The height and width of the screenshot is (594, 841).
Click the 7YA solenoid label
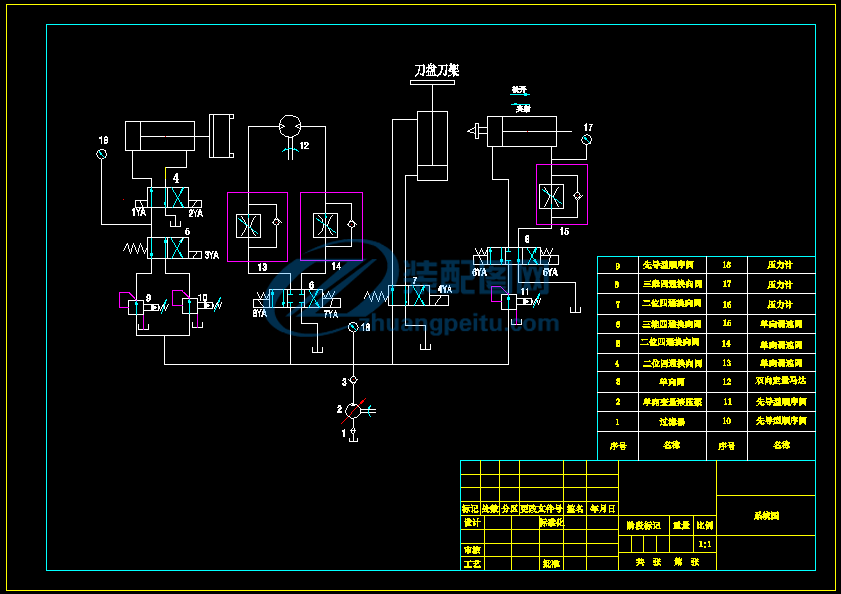tap(331, 314)
